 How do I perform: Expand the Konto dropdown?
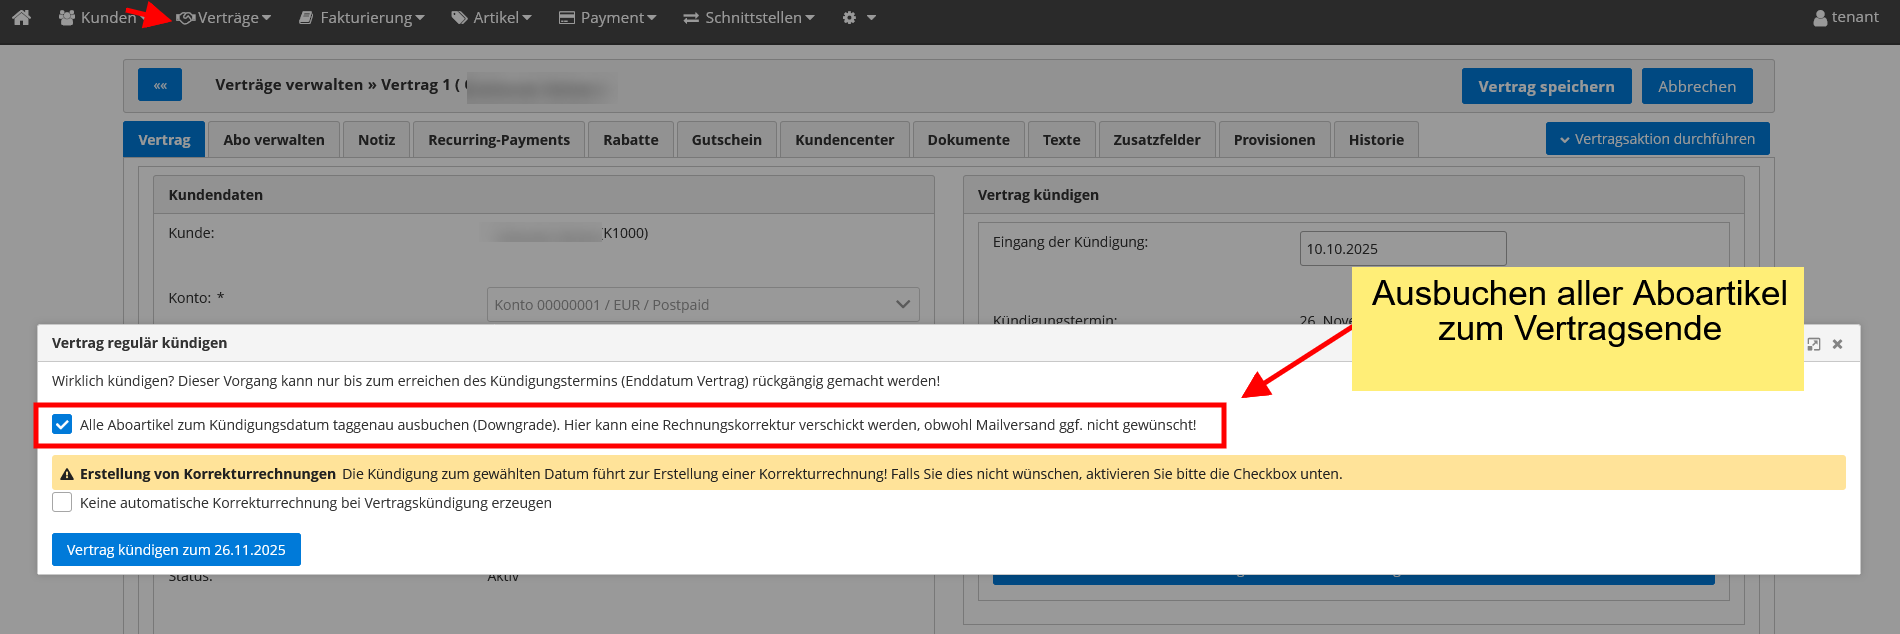pyautogui.click(x=702, y=305)
